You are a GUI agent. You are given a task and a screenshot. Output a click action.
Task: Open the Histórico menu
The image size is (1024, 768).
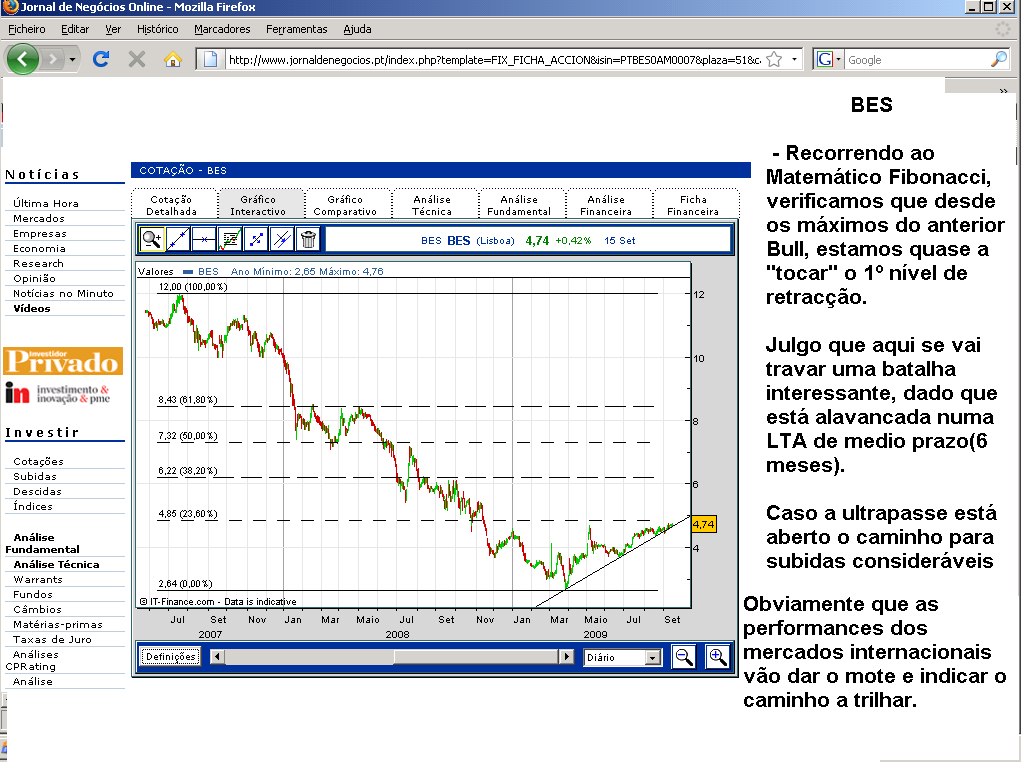157,29
